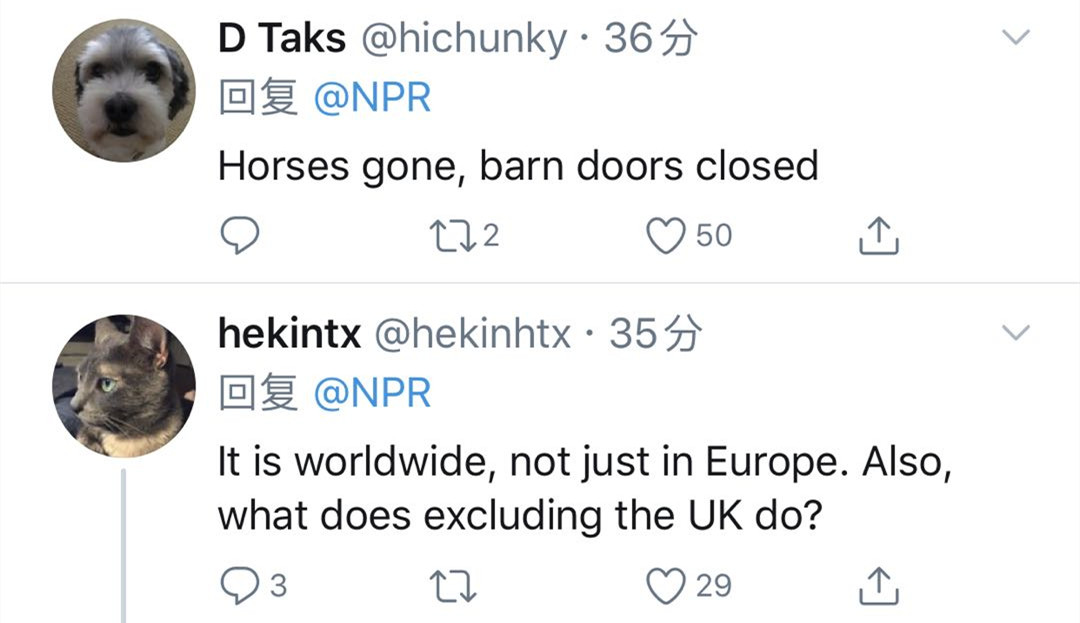
Task: Reply to hekintx's worldwide tweet
Action: (239, 585)
